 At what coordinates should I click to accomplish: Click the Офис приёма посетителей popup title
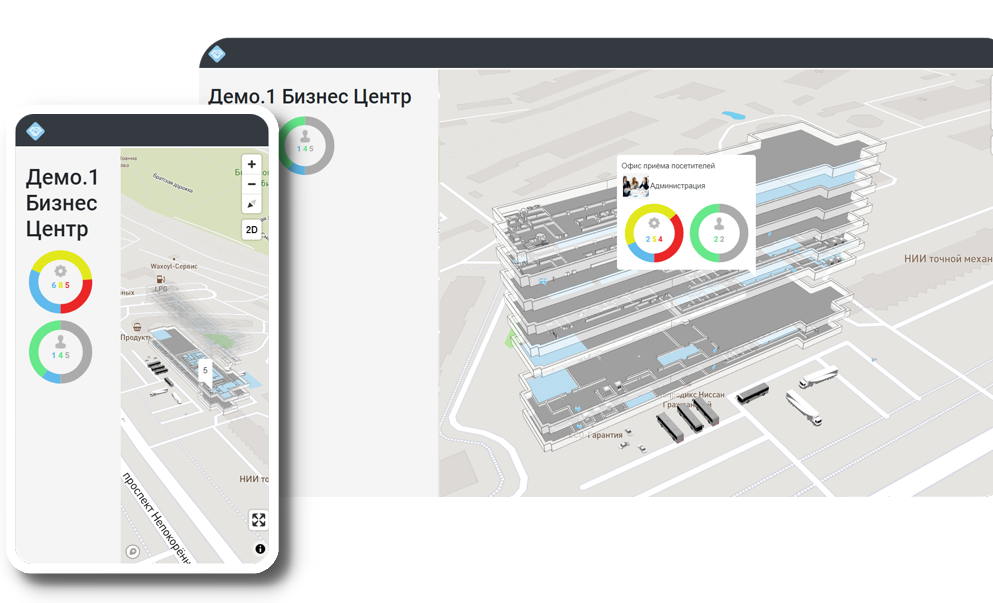pyautogui.click(x=668, y=166)
